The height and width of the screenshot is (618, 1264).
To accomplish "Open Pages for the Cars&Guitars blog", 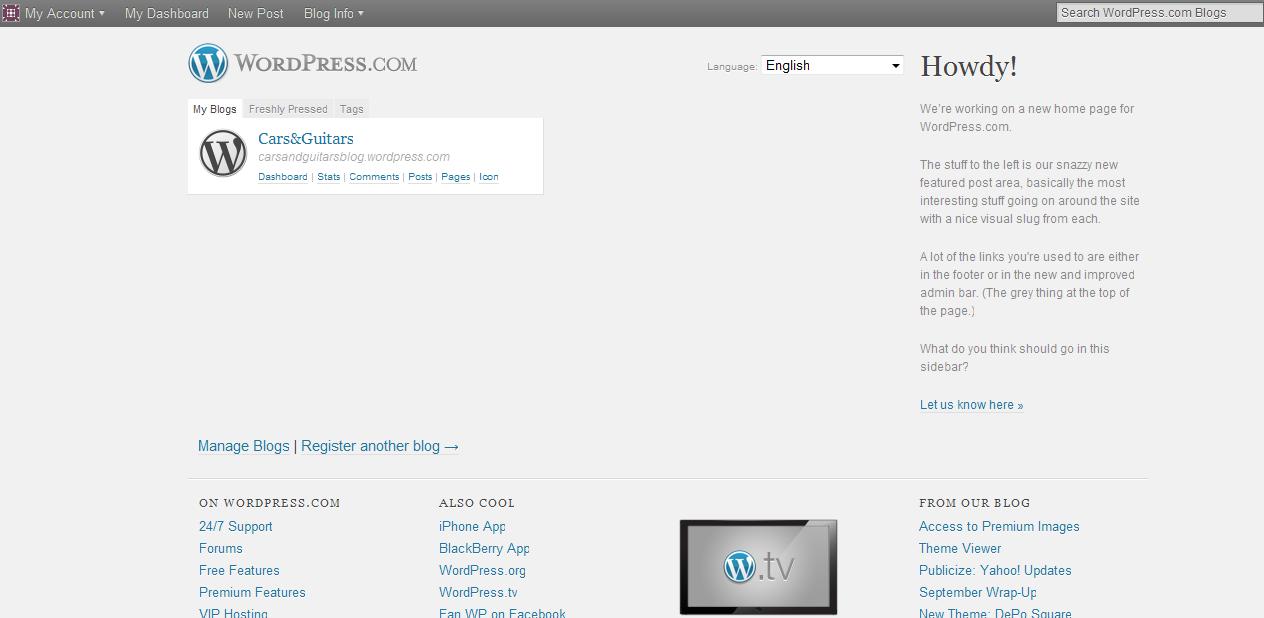I will 456,177.
